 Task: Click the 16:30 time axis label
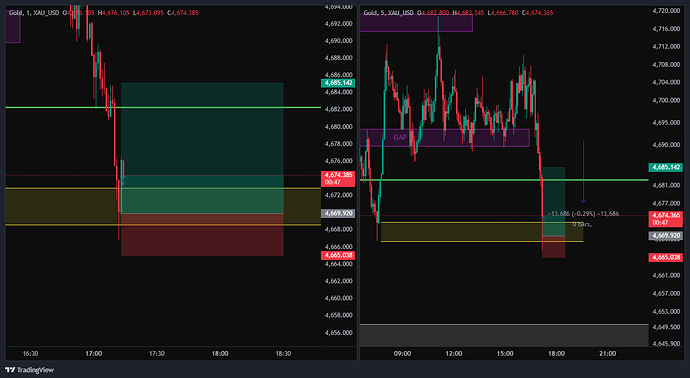(x=30, y=353)
